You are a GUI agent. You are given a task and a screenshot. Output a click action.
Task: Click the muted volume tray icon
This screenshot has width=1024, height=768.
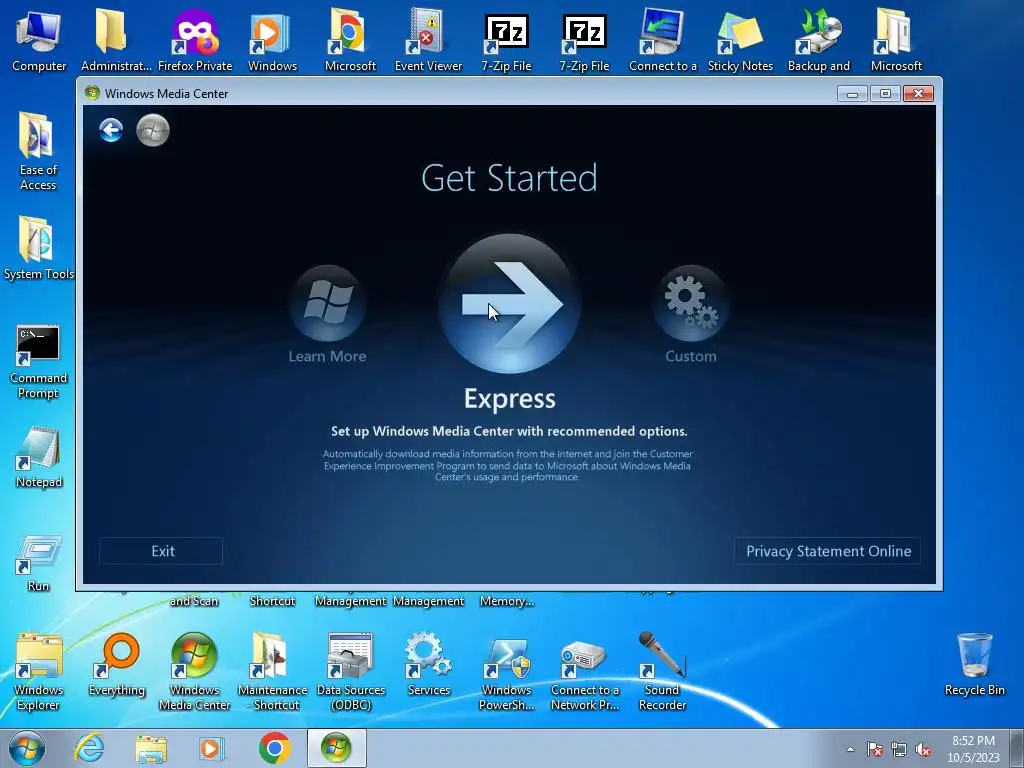923,750
